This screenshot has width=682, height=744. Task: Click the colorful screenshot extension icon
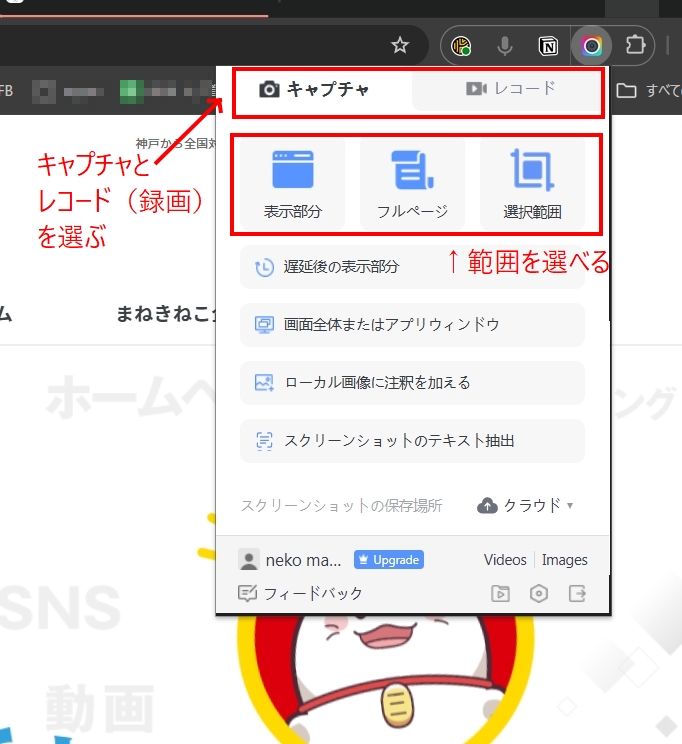[591, 46]
